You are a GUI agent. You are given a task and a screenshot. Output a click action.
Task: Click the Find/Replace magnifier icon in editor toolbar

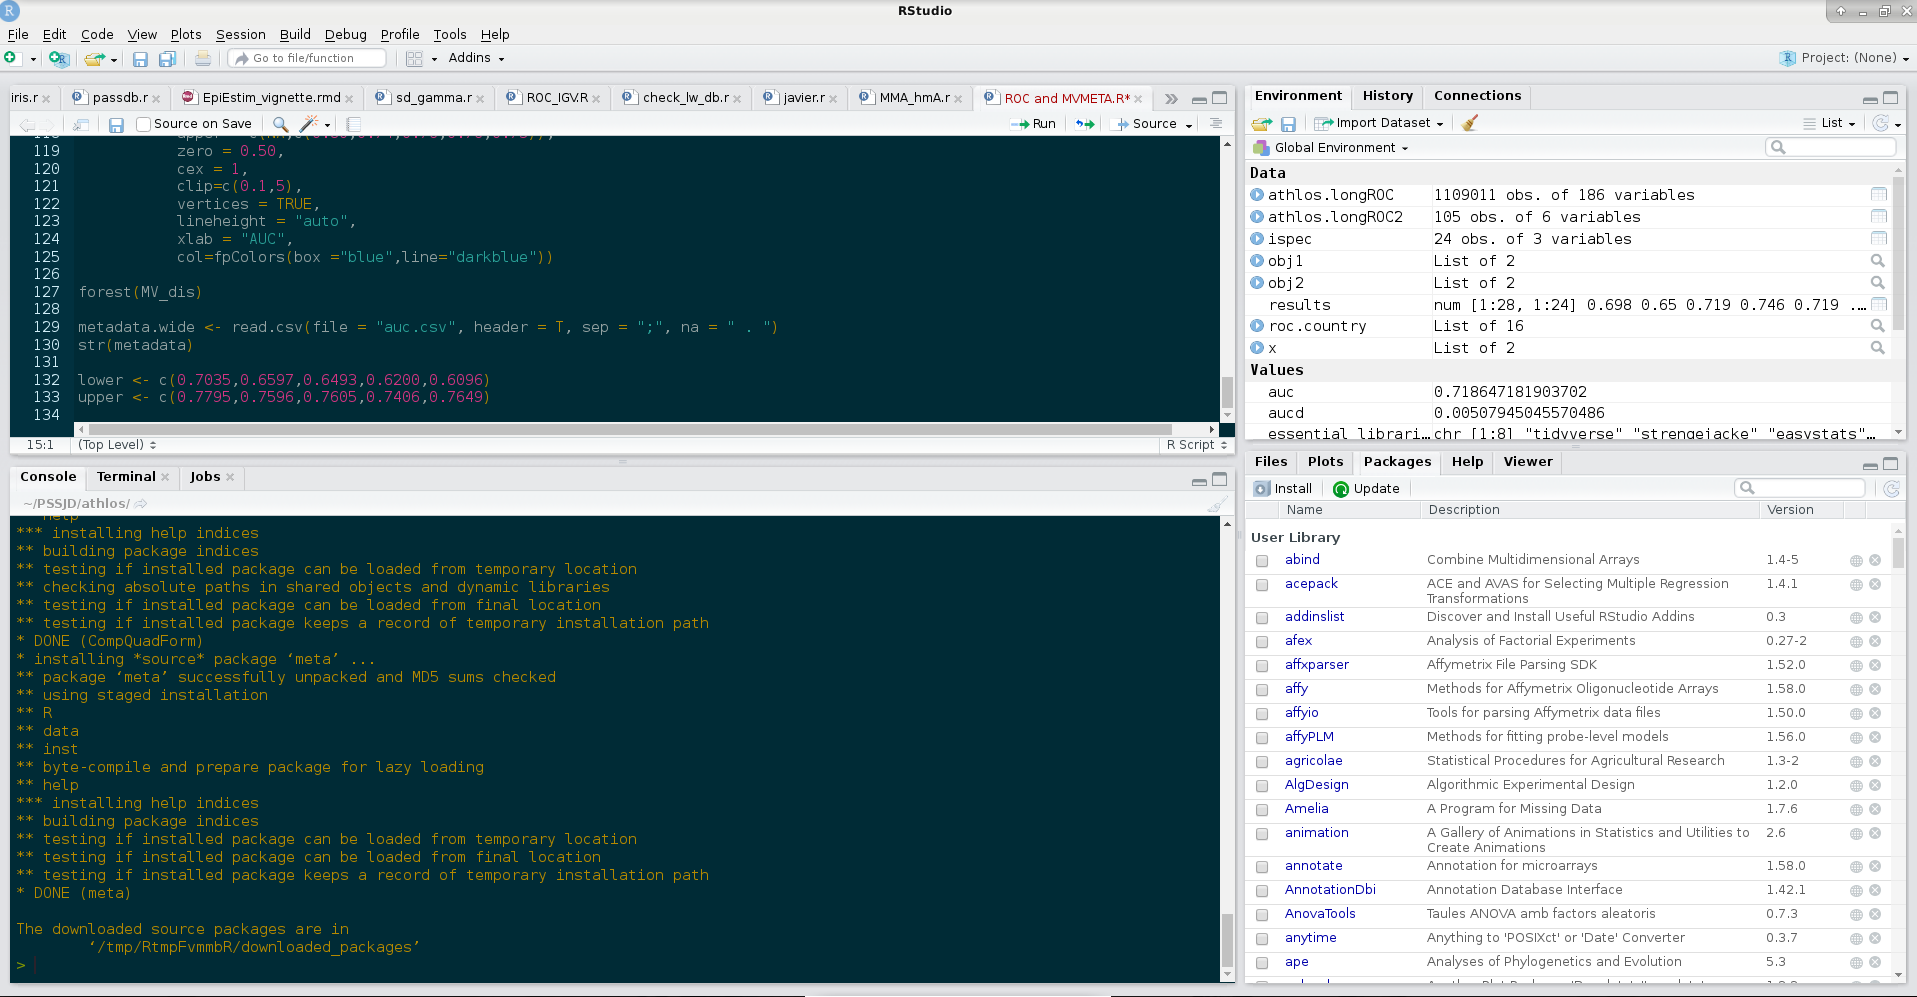(x=281, y=123)
